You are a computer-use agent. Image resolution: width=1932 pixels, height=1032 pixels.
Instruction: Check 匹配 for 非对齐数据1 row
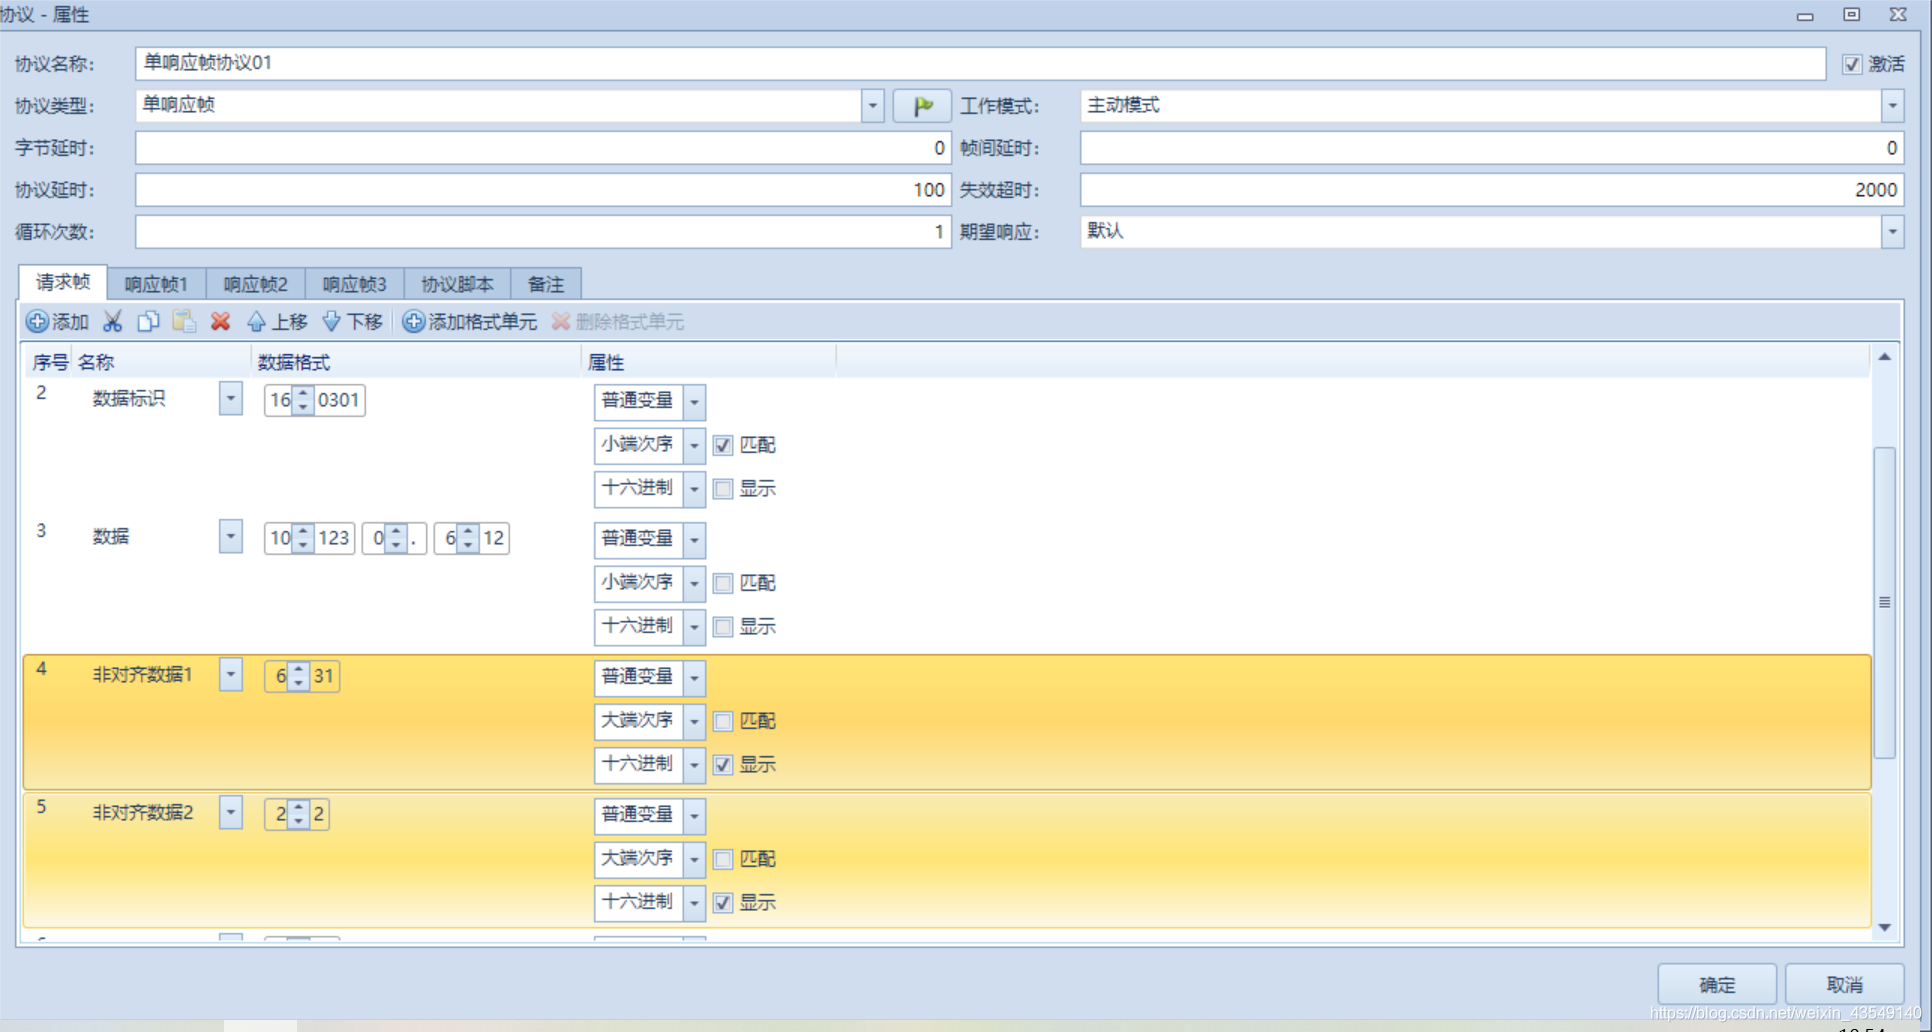pyautogui.click(x=723, y=721)
